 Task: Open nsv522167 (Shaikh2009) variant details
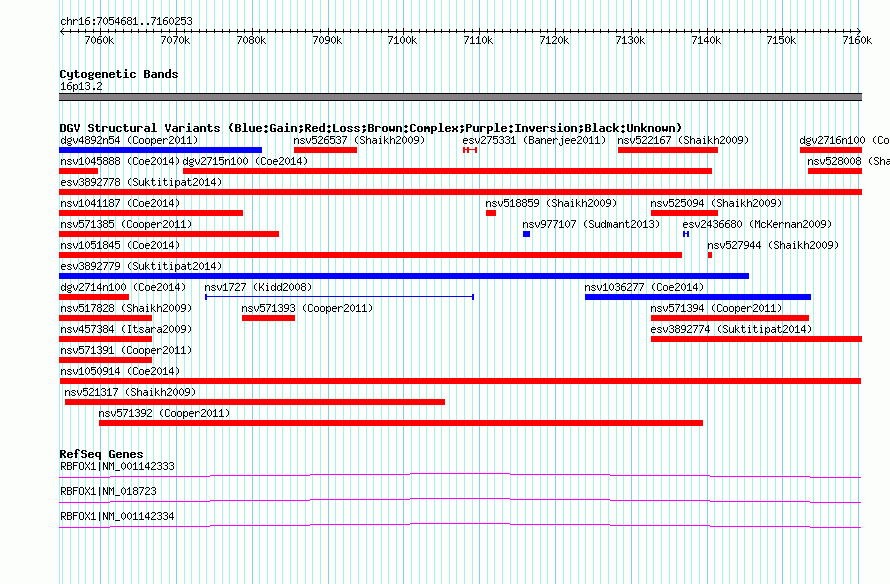pyautogui.click(x=683, y=140)
